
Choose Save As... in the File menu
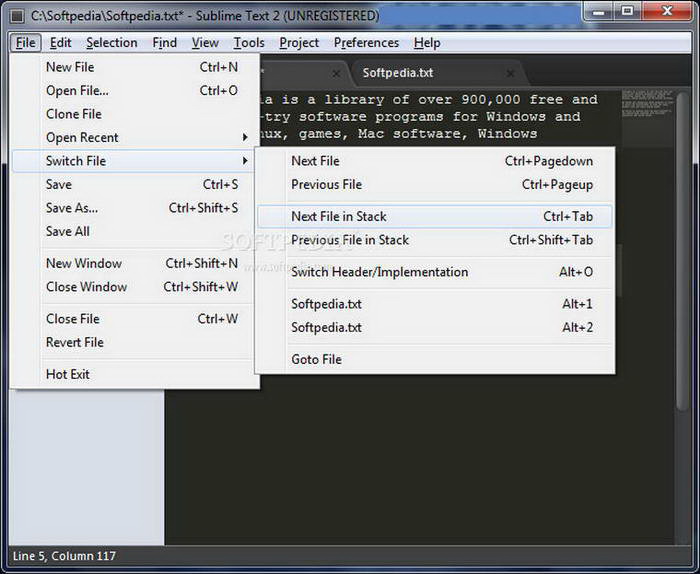(72, 208)
